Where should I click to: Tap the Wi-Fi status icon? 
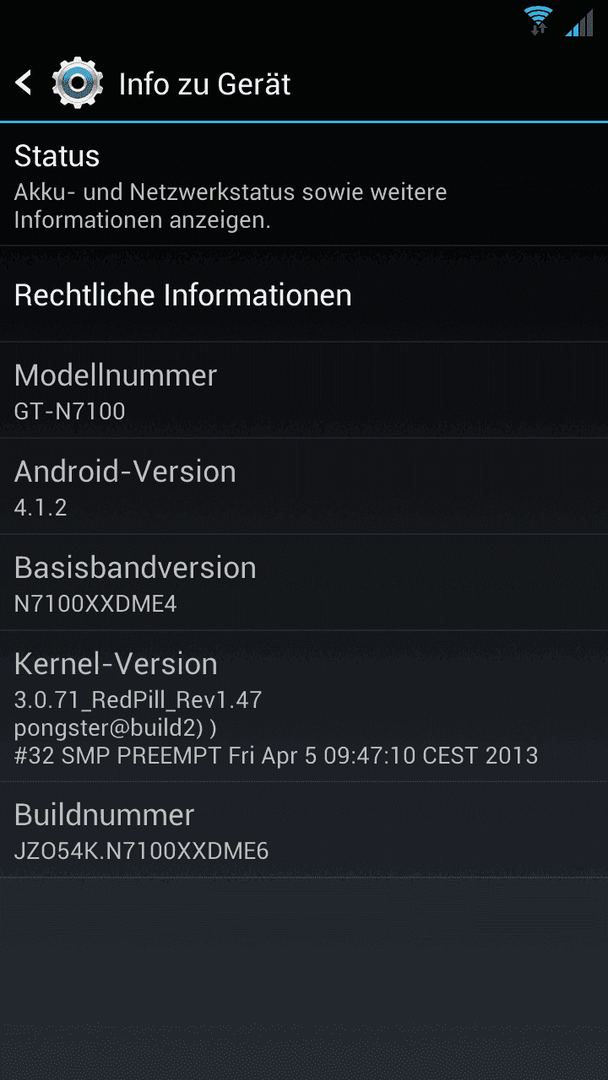pyautogui.click(x=538, y=21)
